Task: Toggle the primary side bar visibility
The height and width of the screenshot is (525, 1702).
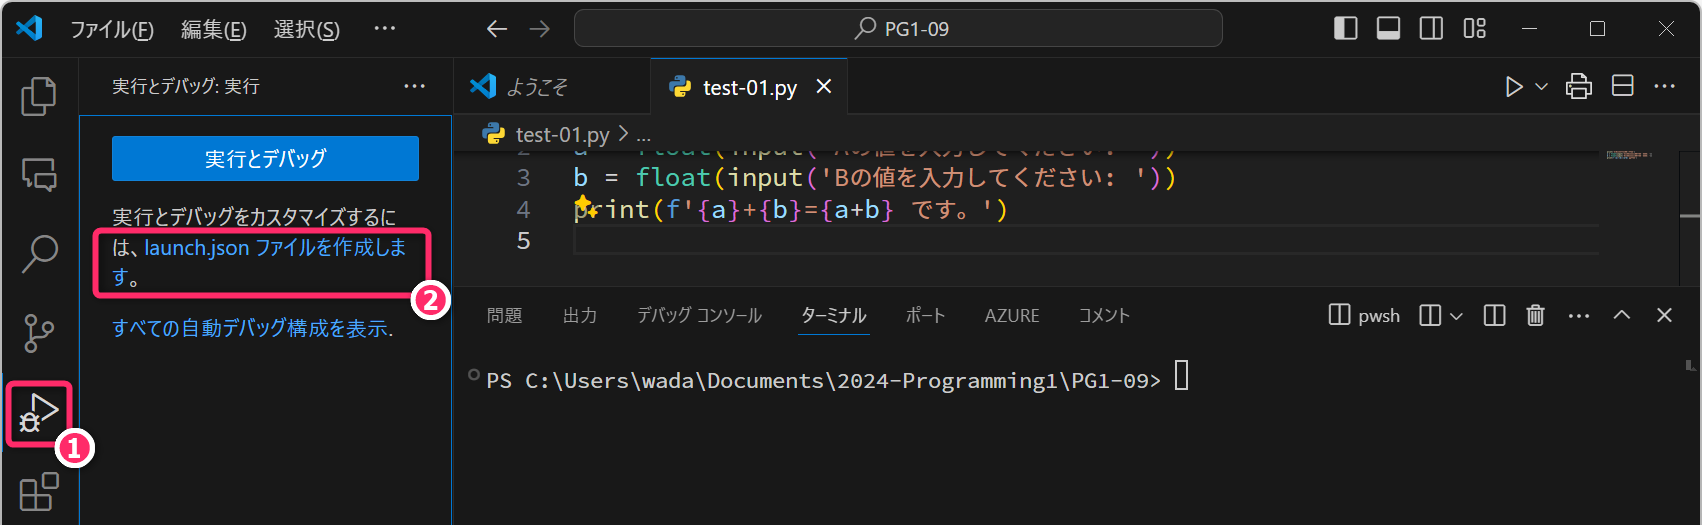Action: pyautogui.click(x=1346, y=29)
